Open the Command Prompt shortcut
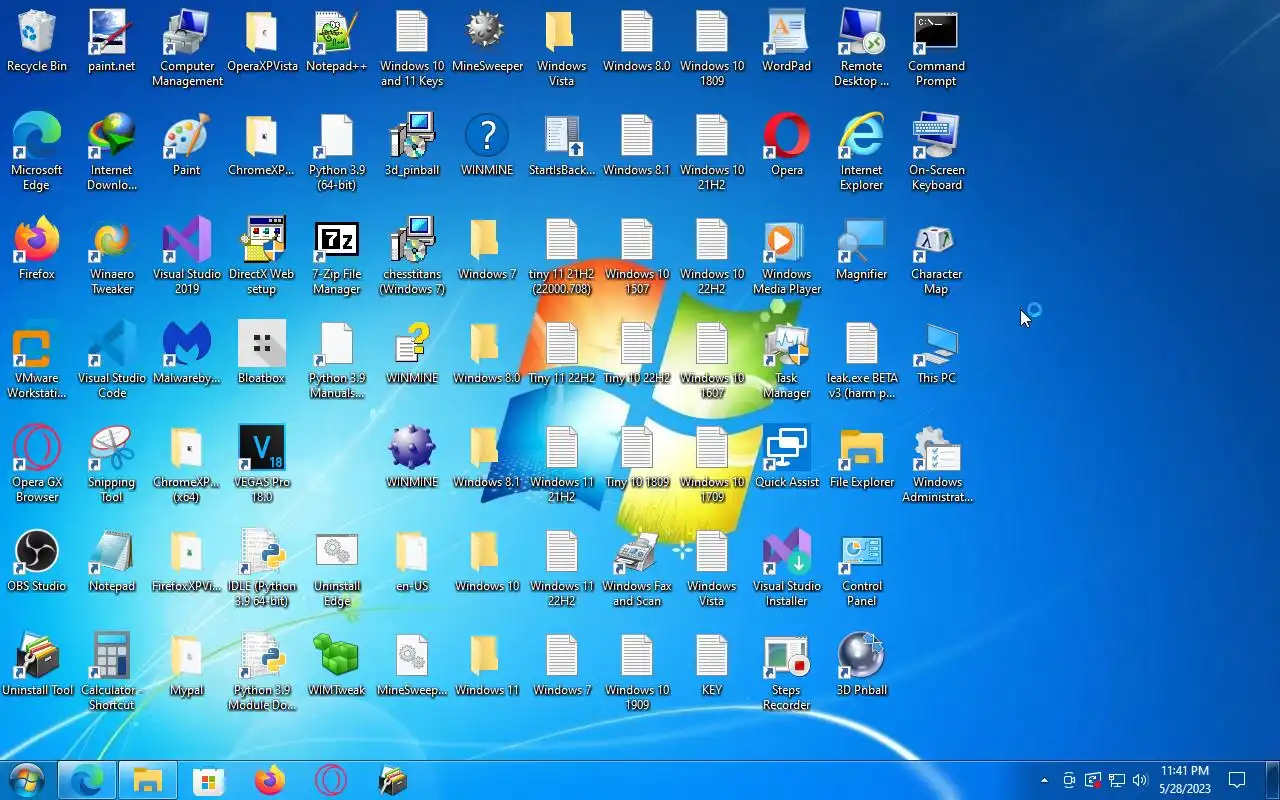 pyautogui.click(x=937, y=49)
